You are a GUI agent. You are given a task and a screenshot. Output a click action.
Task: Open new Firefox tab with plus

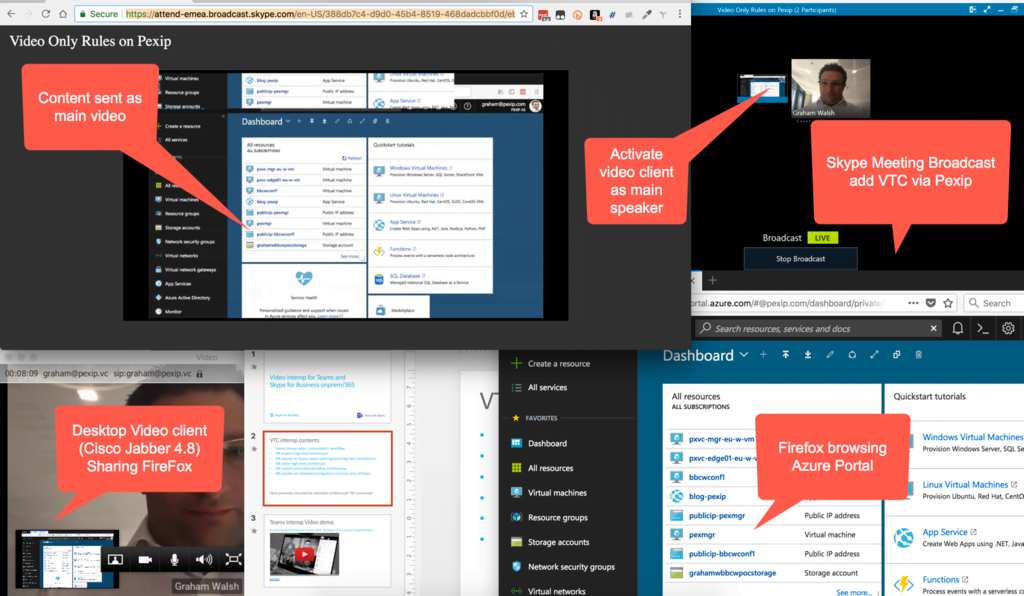pos(712,280)
